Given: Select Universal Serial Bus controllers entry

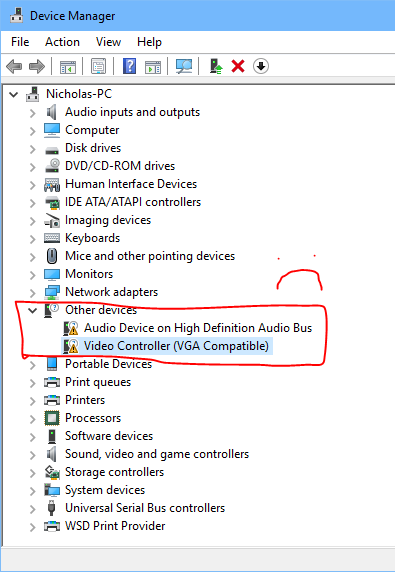Looking at the screenshot, I should pos(145,508).
